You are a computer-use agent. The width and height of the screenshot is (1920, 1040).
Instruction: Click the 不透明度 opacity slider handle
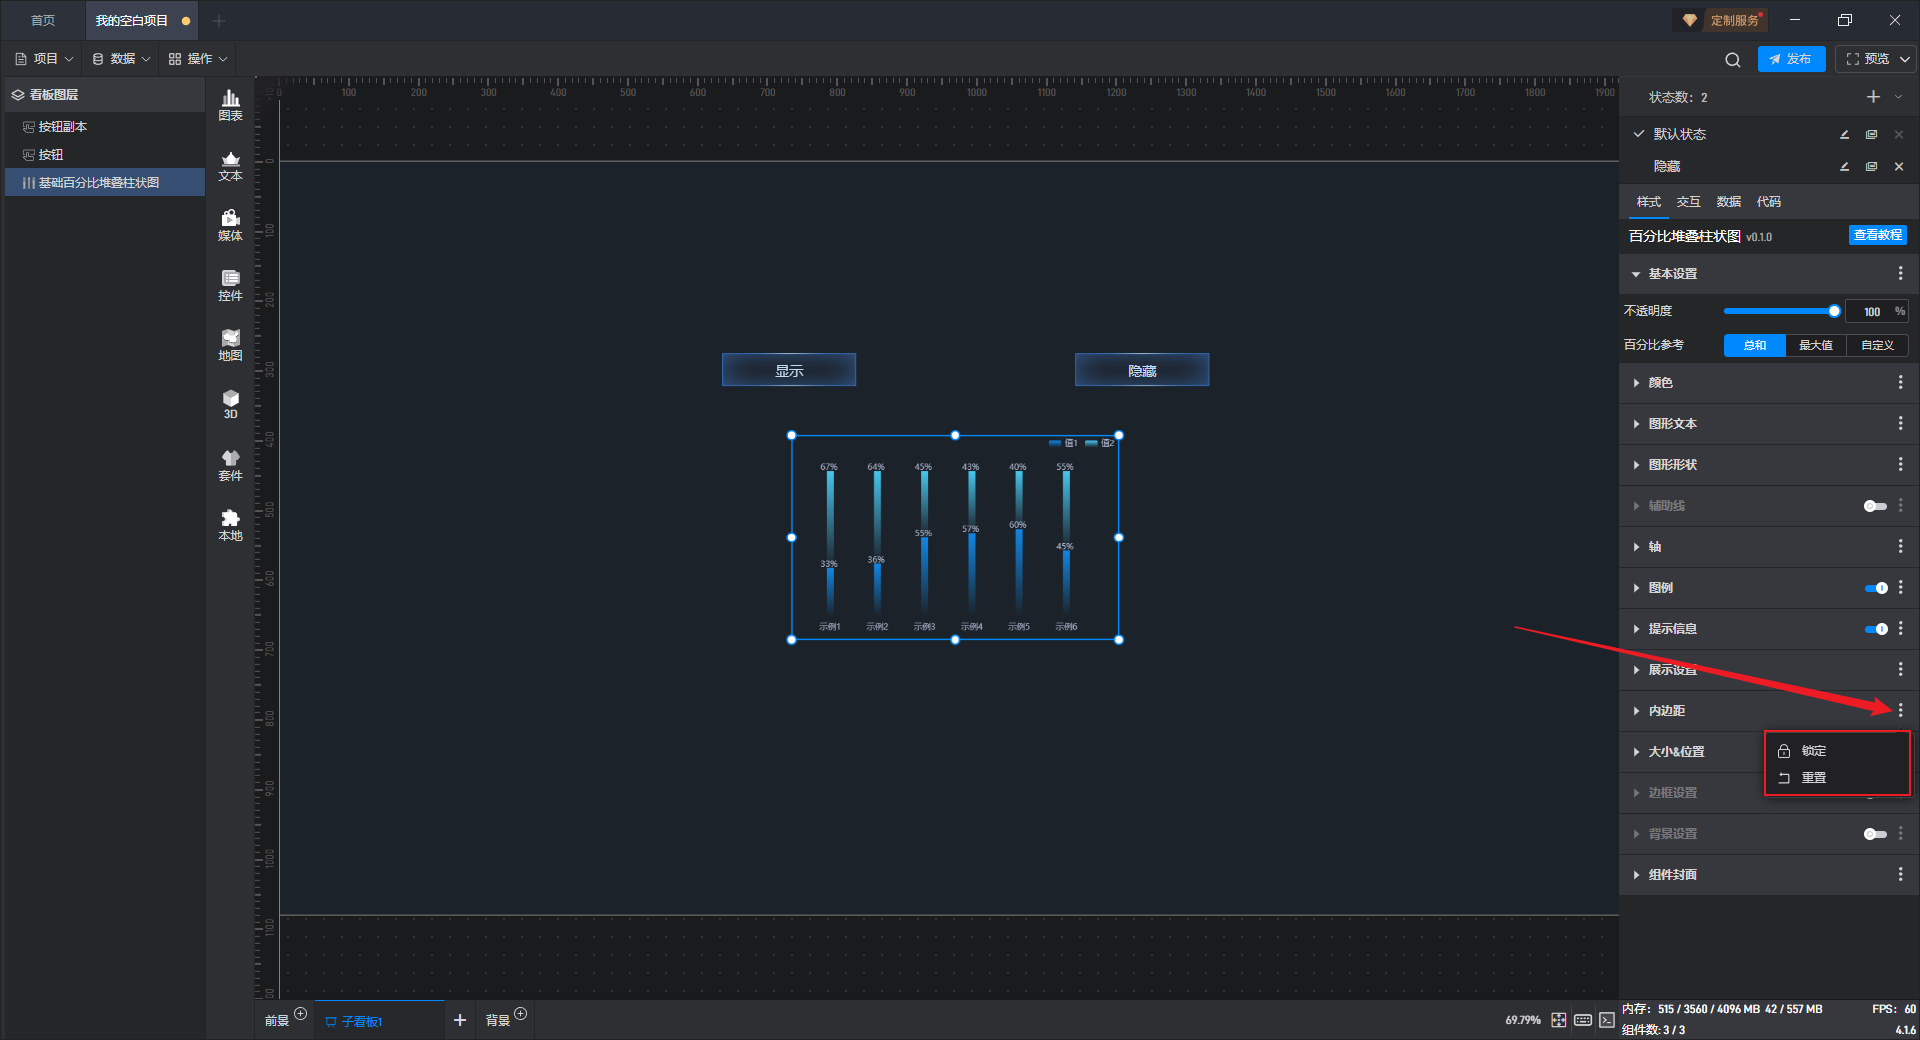pyautogui.click(x=1834, y=311)
